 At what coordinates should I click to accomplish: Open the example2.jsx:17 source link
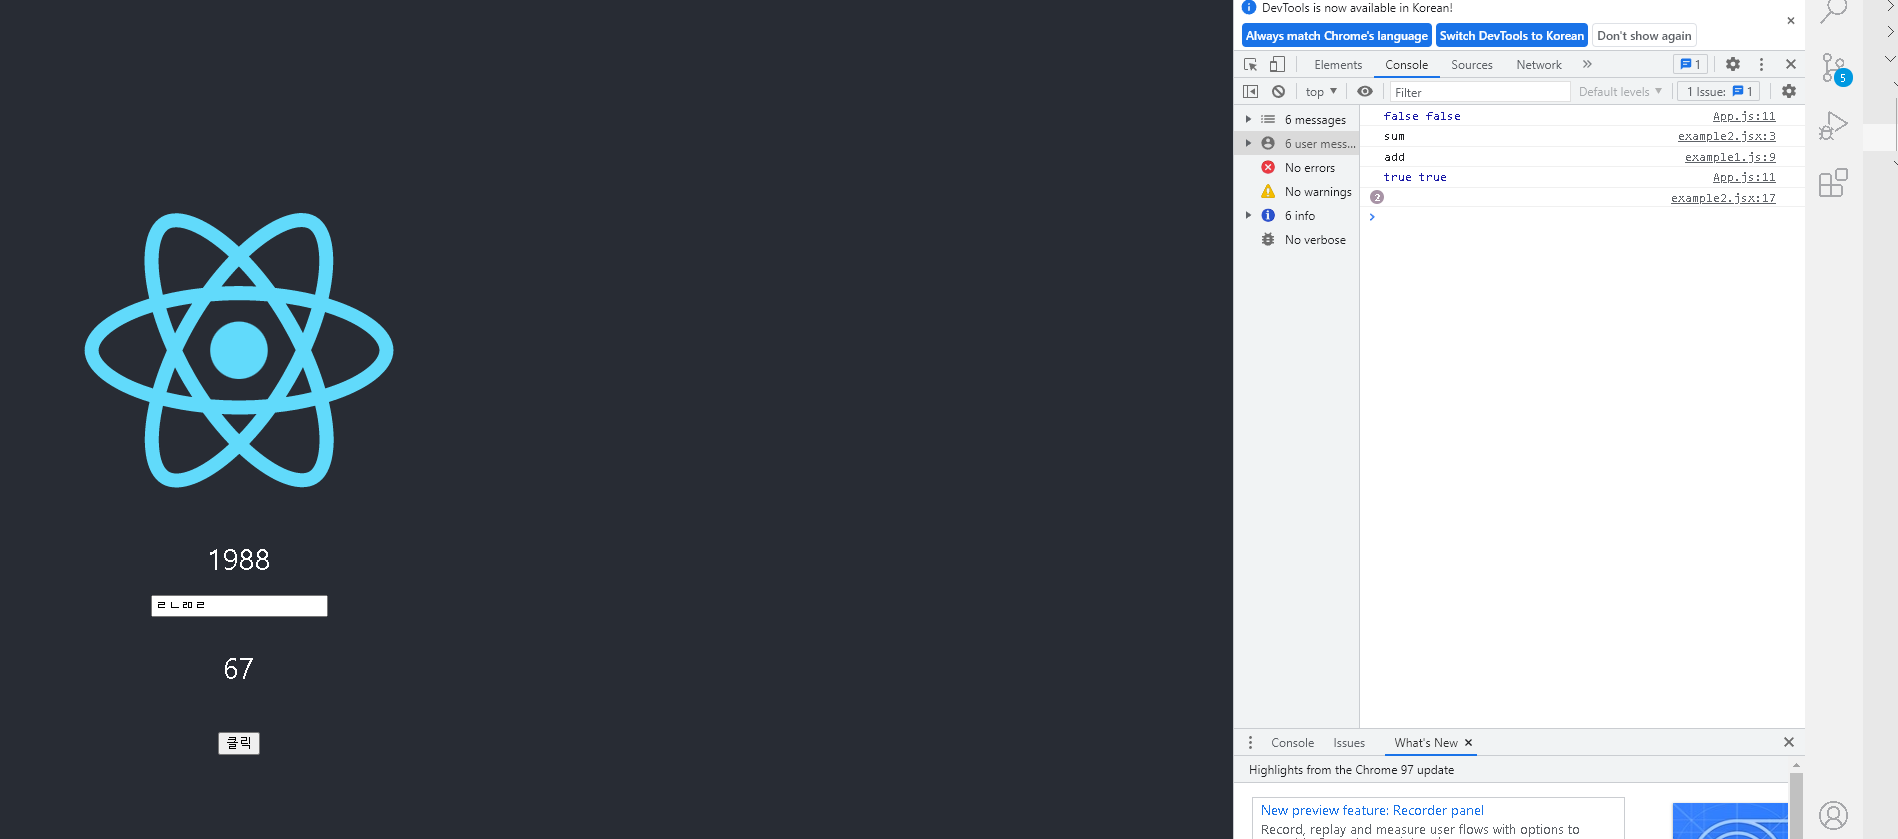[1723, 198]
